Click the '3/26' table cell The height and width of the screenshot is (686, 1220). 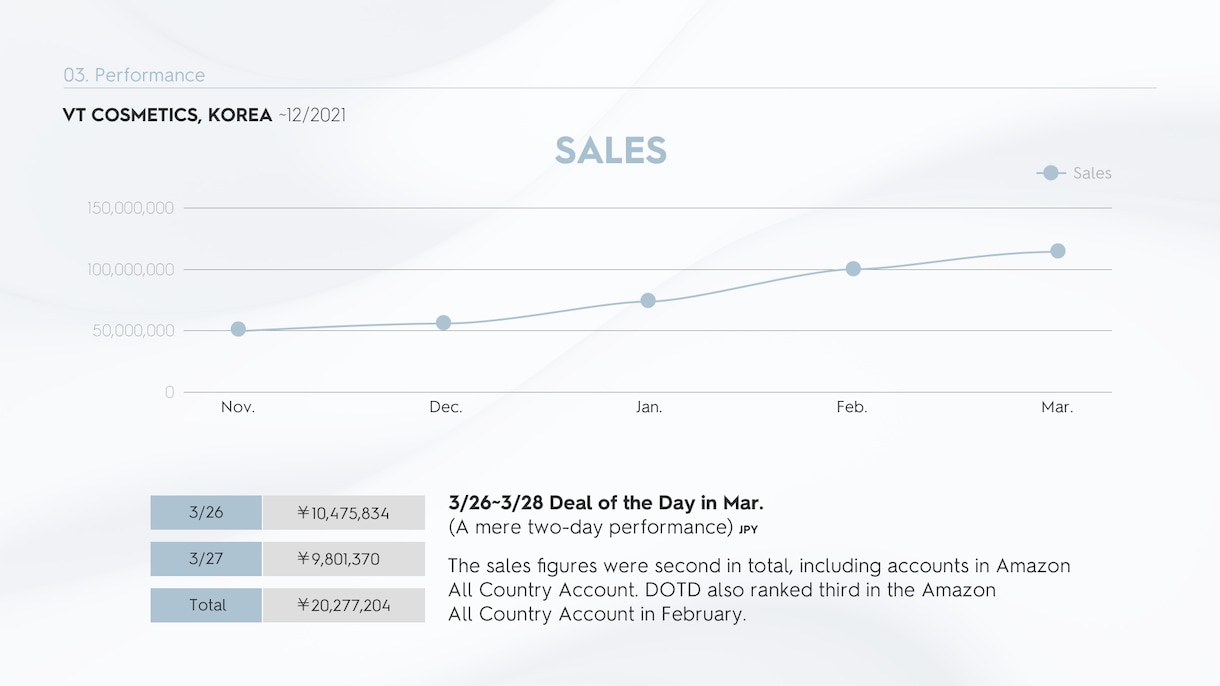206,512
